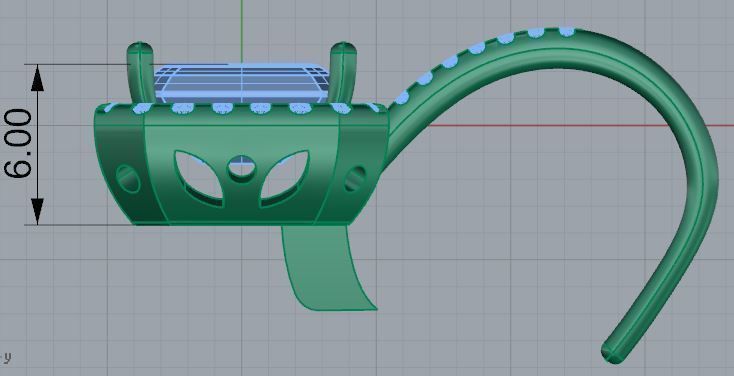Select the blue gemstone on top

pyautogui.click(x=242, y=83)
